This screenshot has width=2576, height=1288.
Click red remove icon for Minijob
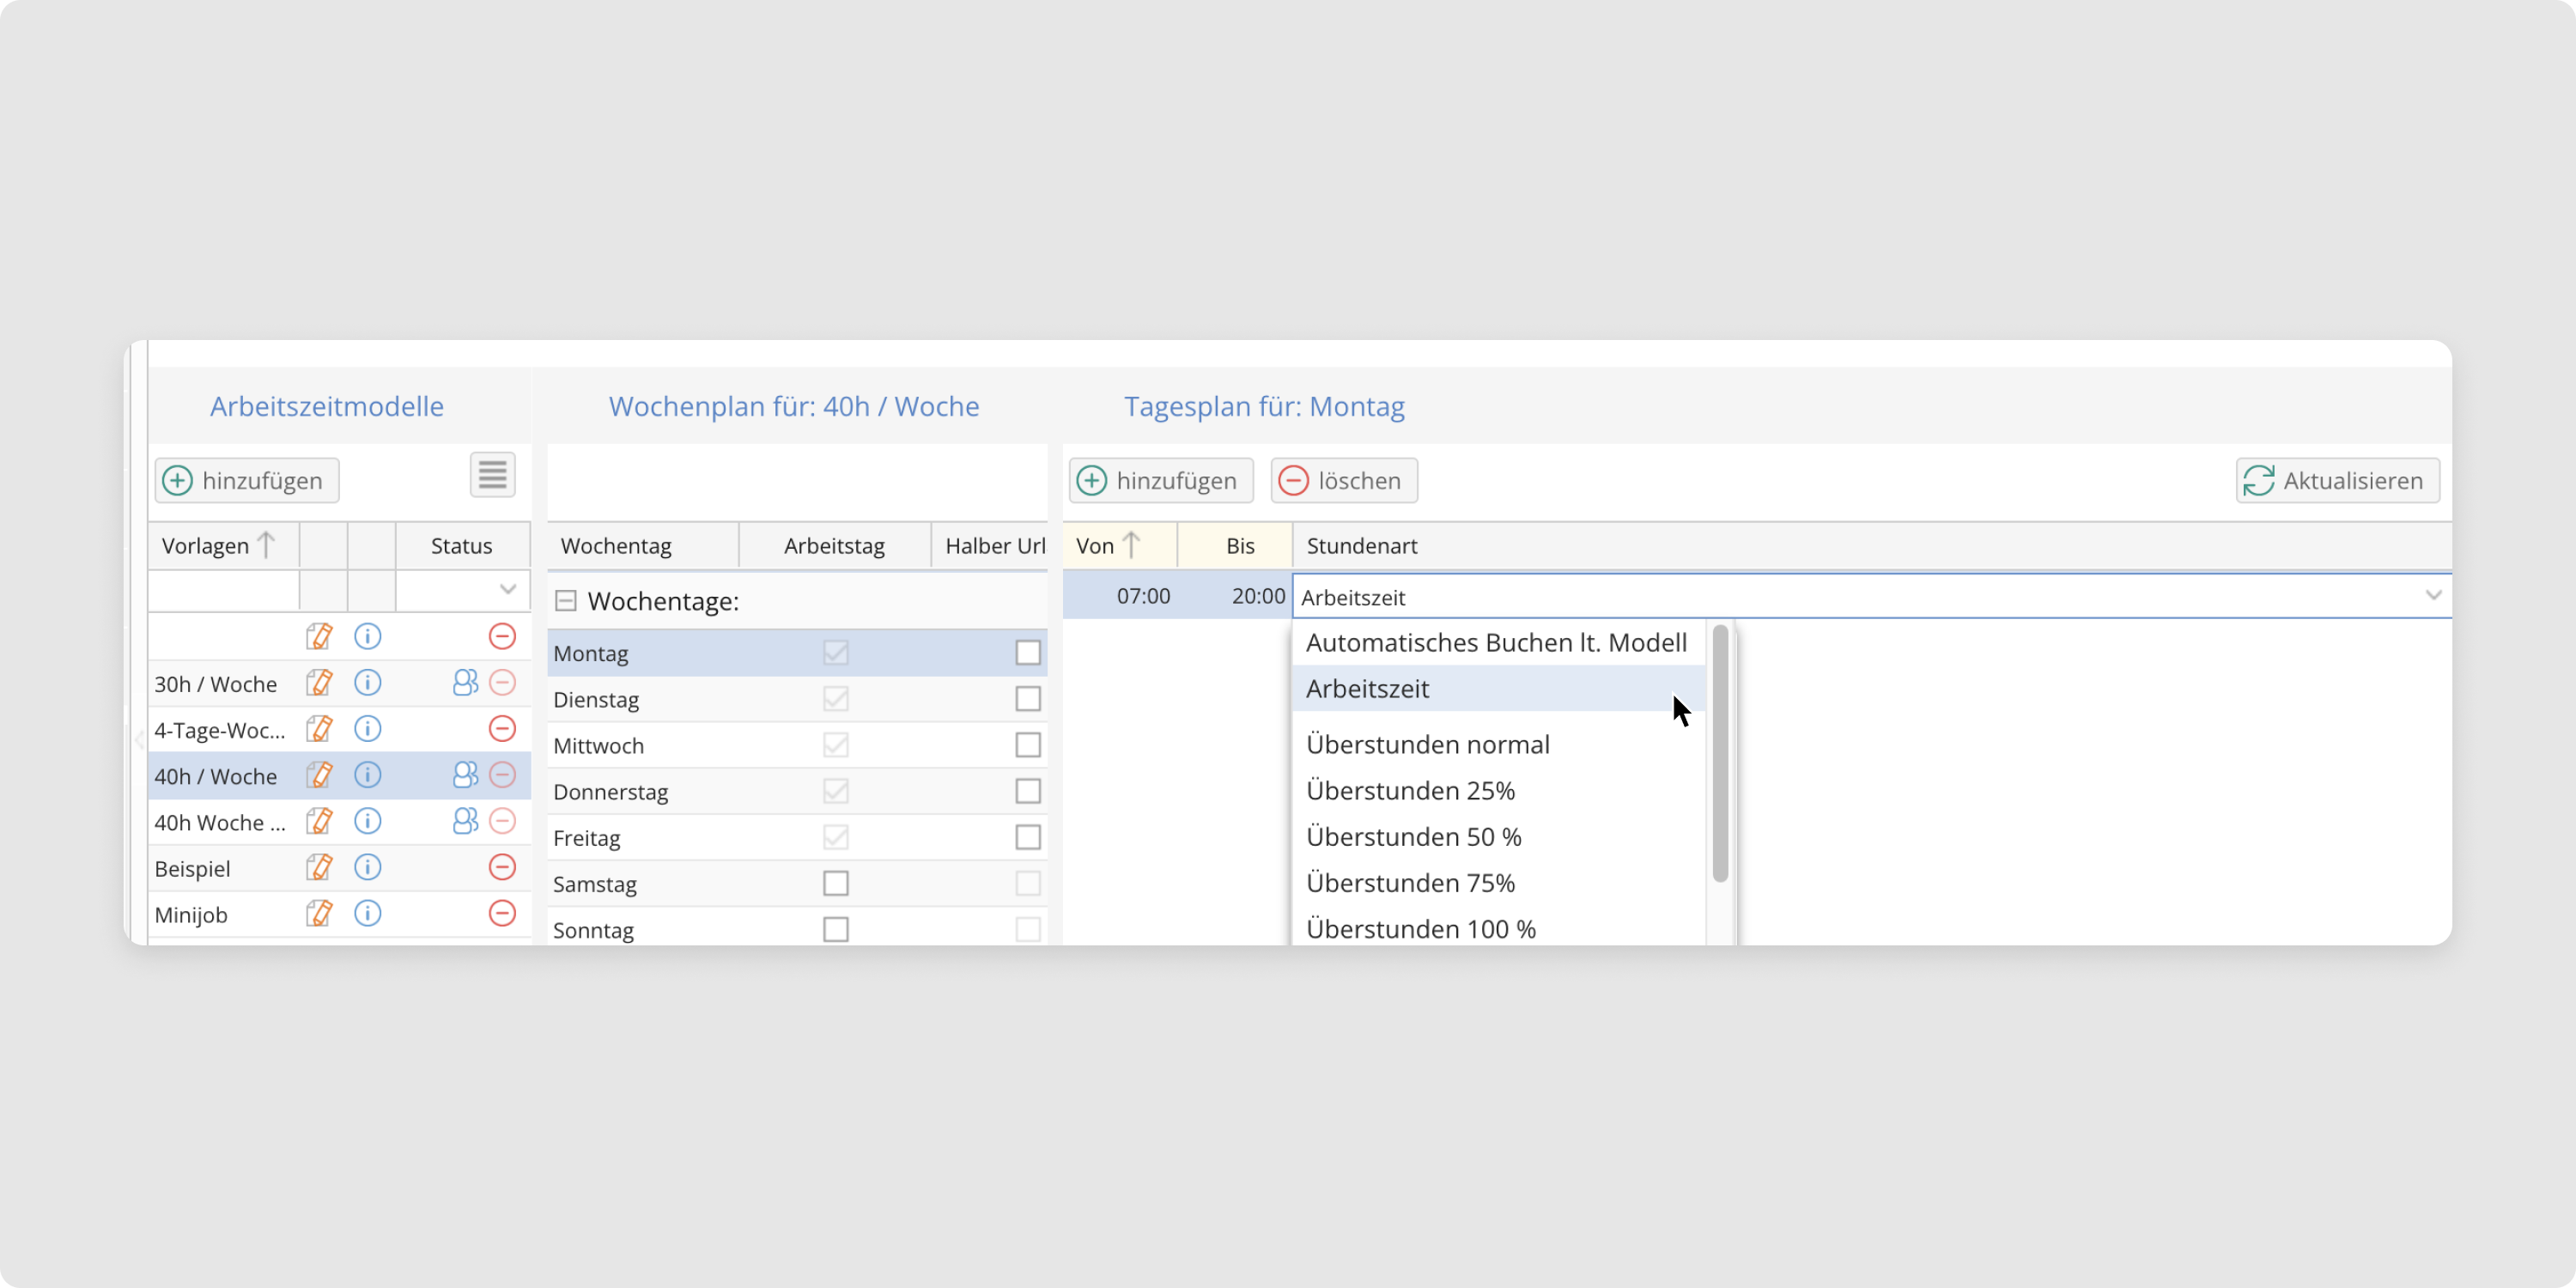point(502,913)
